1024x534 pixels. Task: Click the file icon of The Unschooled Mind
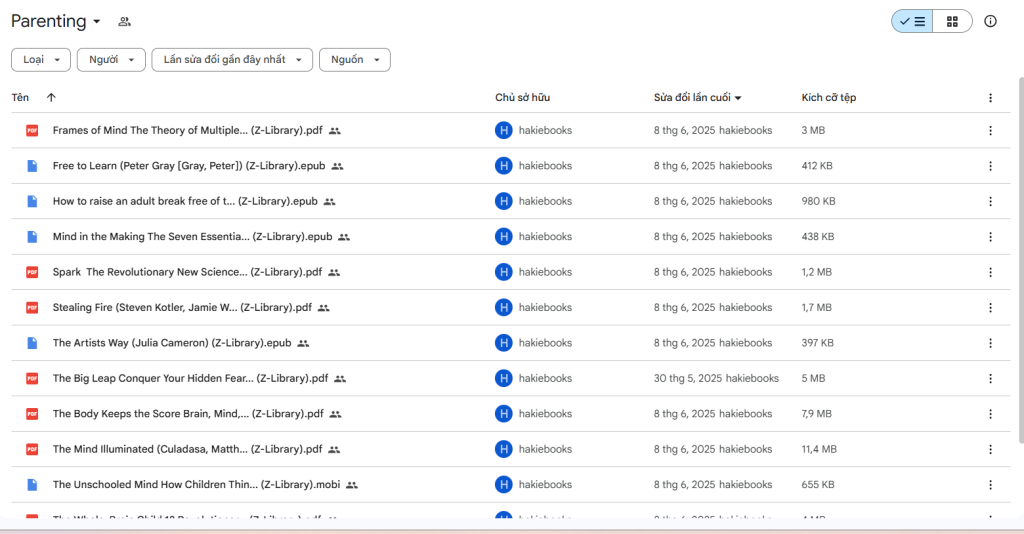(x=32, y=484)
